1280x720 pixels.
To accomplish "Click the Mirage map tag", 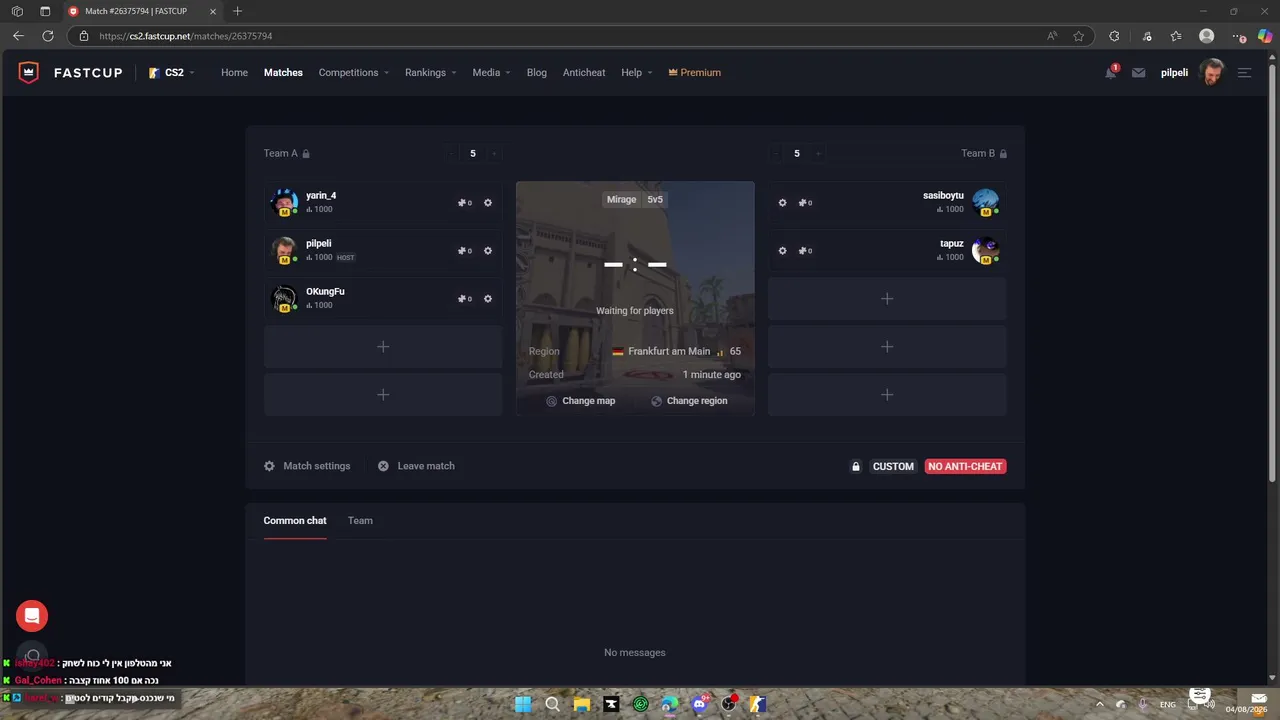I will [621, 199].
